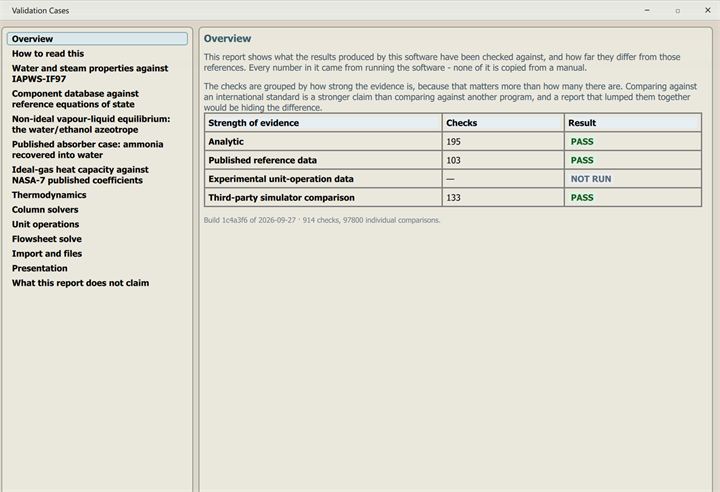The width and height of the screenshot is (720, 492).
Task: Select the Published reference data row label
Action: coord(262,160)
